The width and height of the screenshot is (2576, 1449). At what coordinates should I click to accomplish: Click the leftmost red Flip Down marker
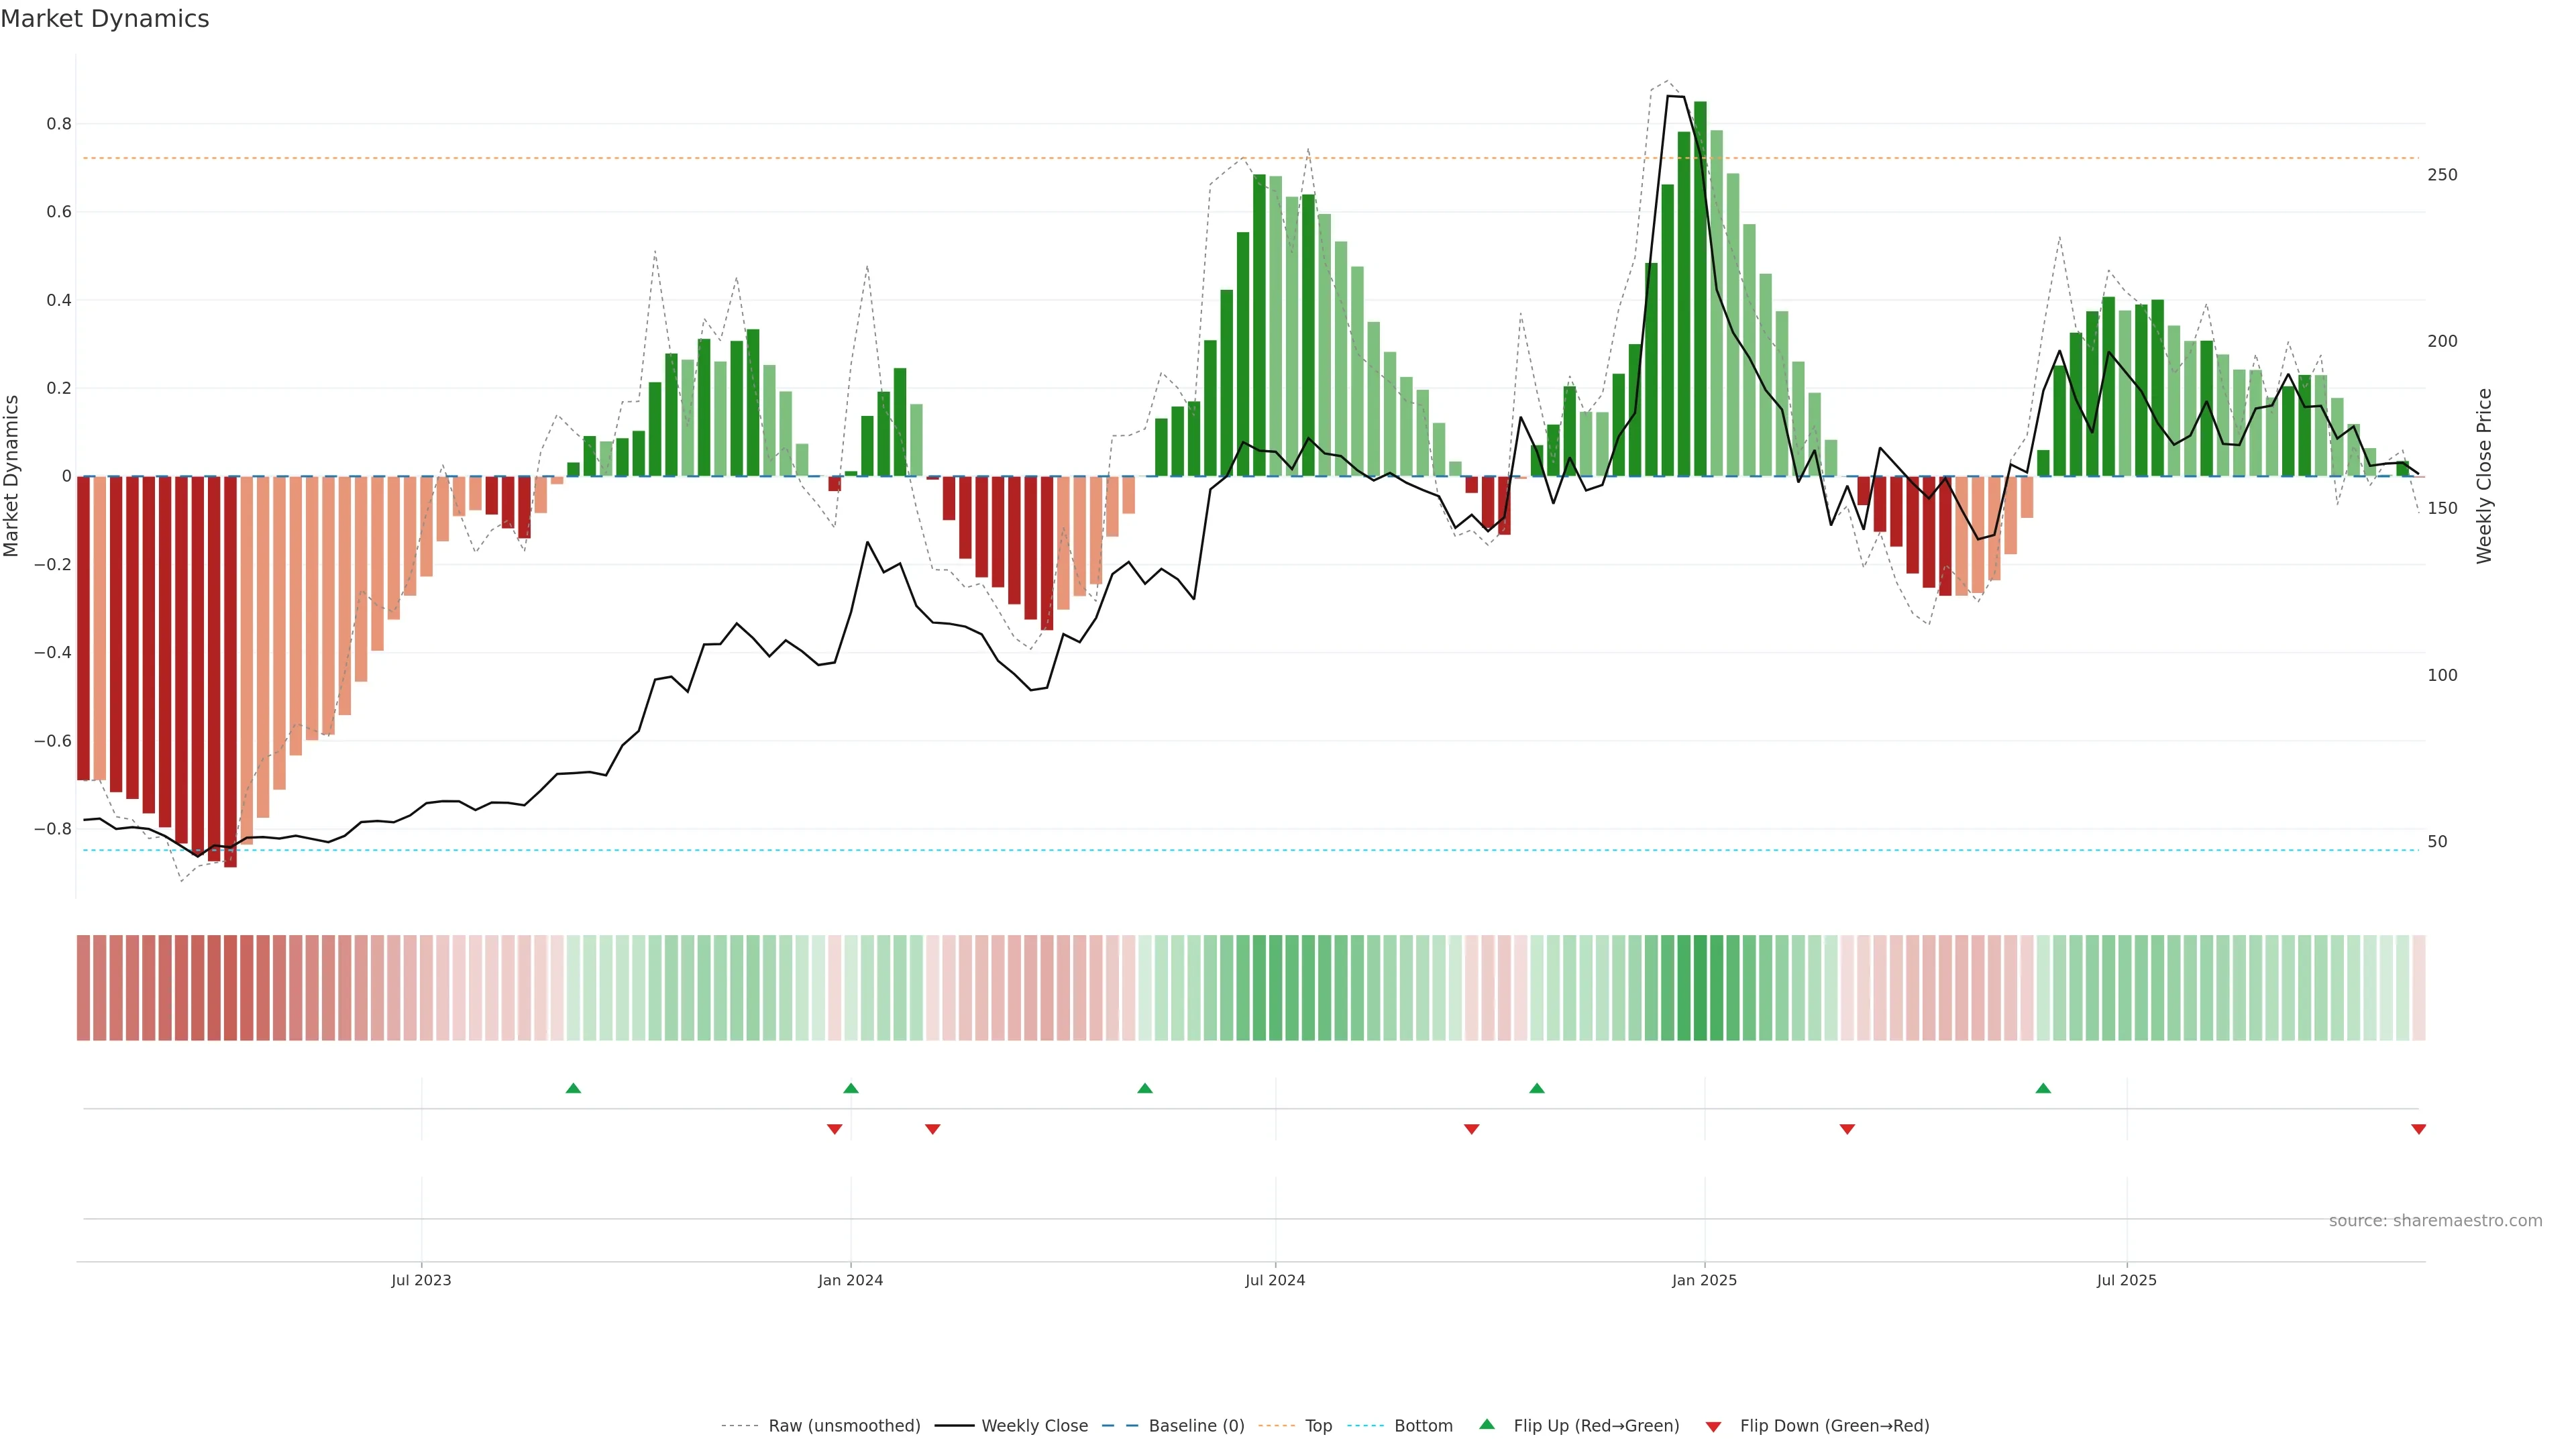click(834, 1129)
